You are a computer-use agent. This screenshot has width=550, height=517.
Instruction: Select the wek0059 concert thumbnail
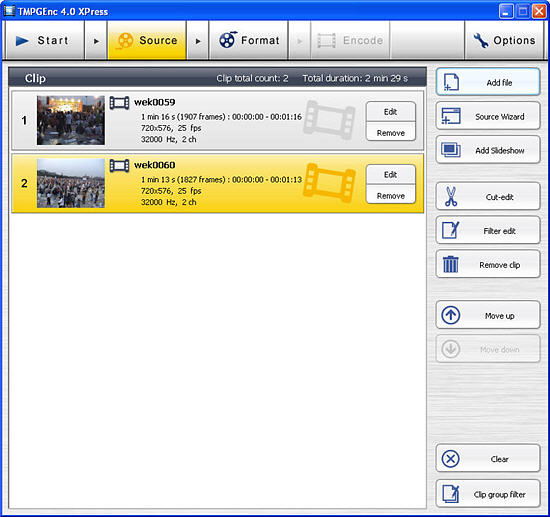click(71, 120)
